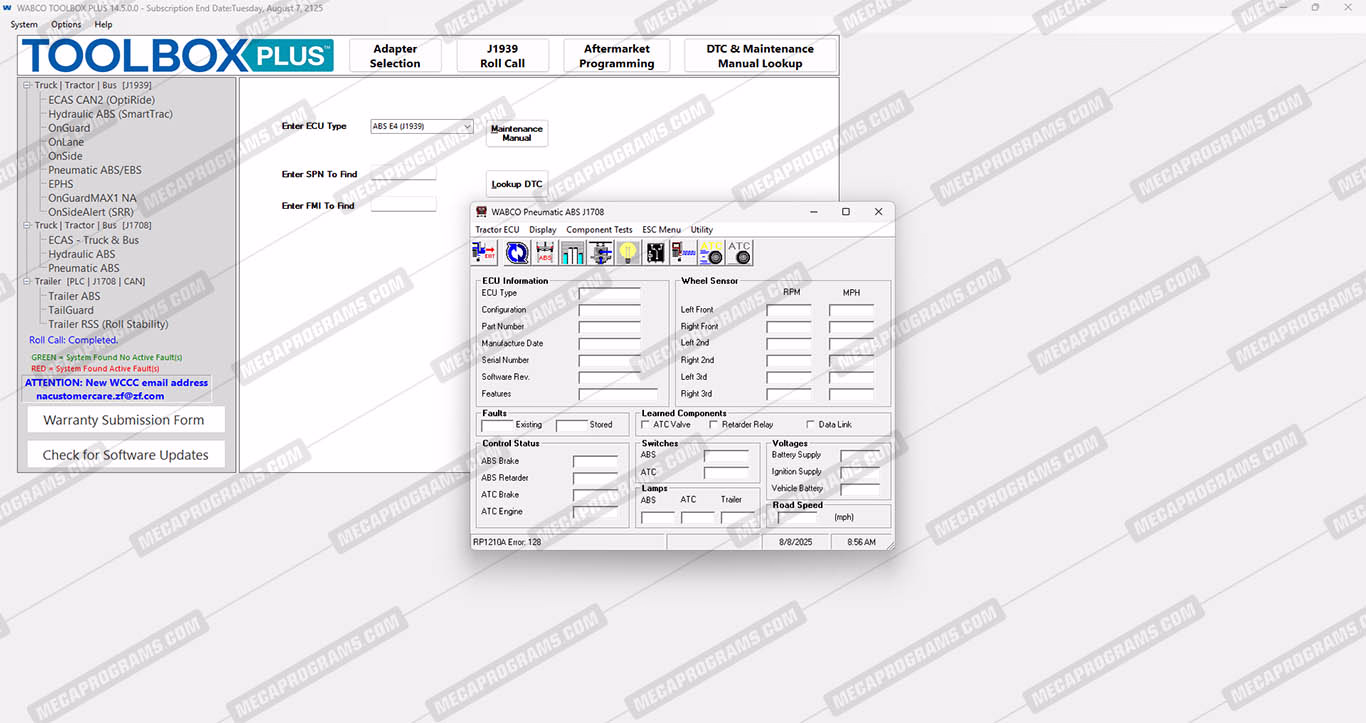This screenshot has height=723, width=1366.
Task: Click DTC & Maintenance Manual Lookup button
Action: [760, 56]
